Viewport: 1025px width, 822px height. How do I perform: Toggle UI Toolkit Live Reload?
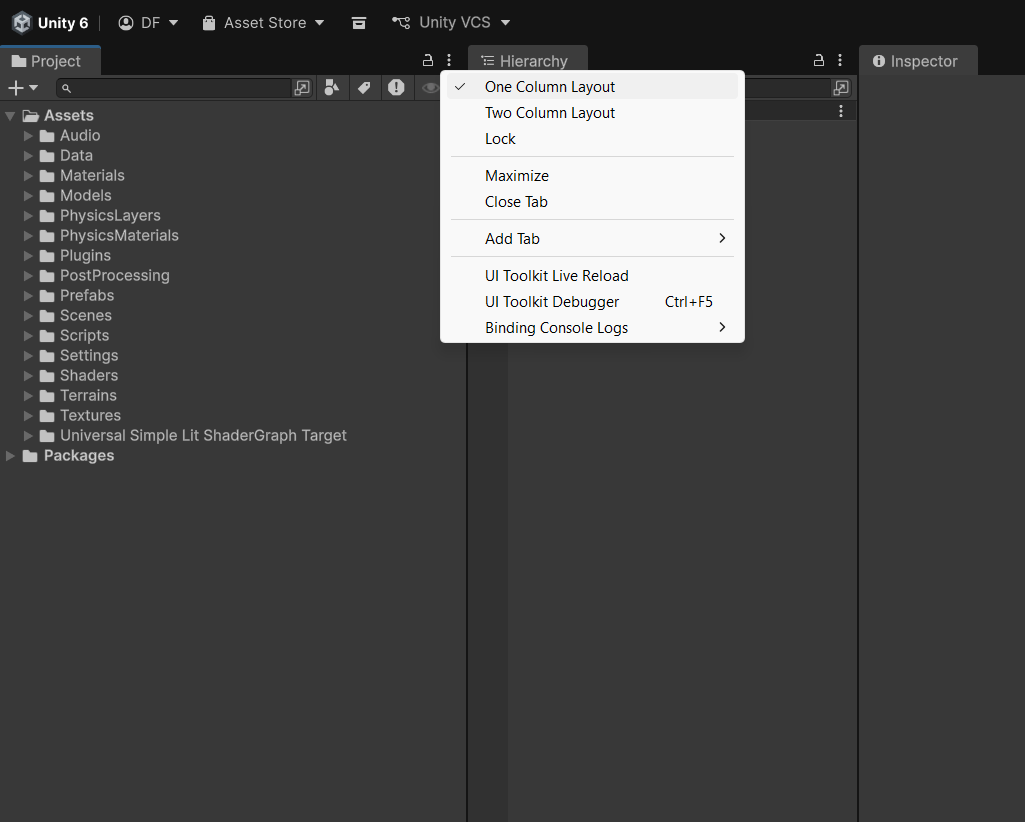(592, 275)
